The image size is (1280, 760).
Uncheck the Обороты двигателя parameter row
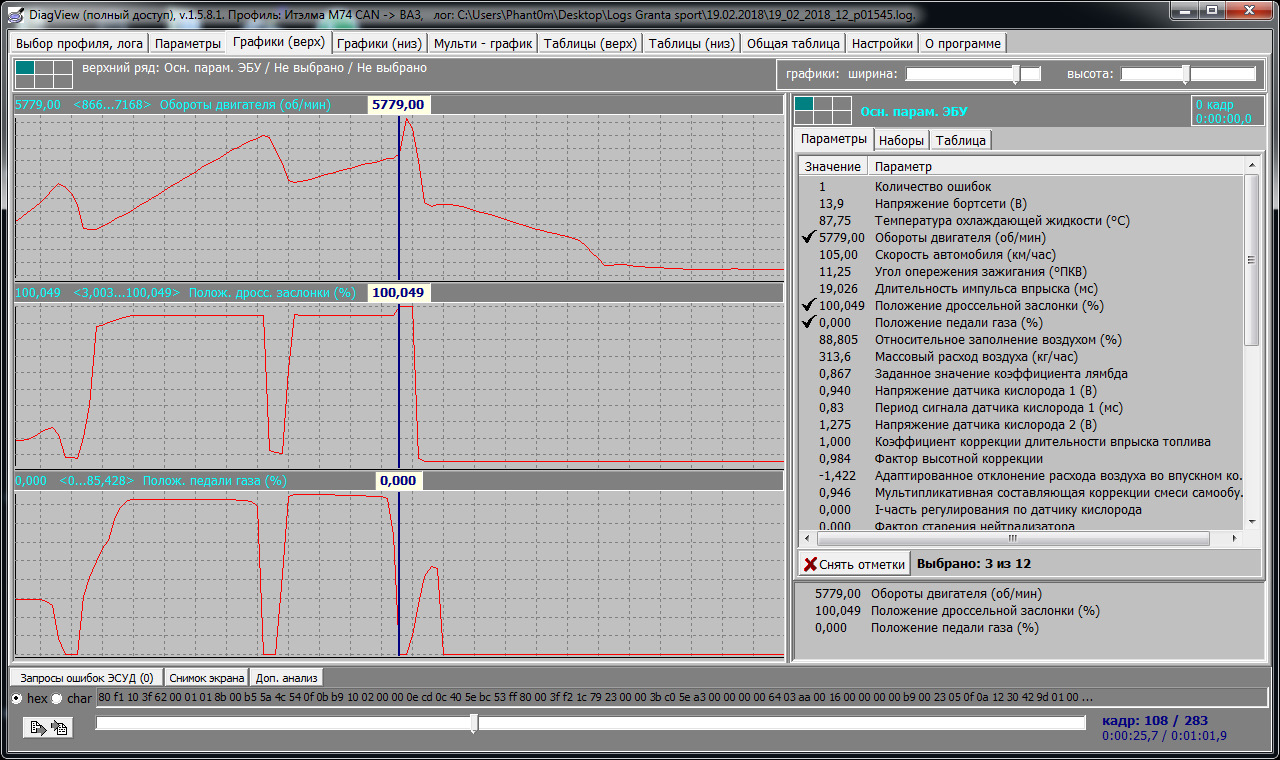click(1021, 238)
